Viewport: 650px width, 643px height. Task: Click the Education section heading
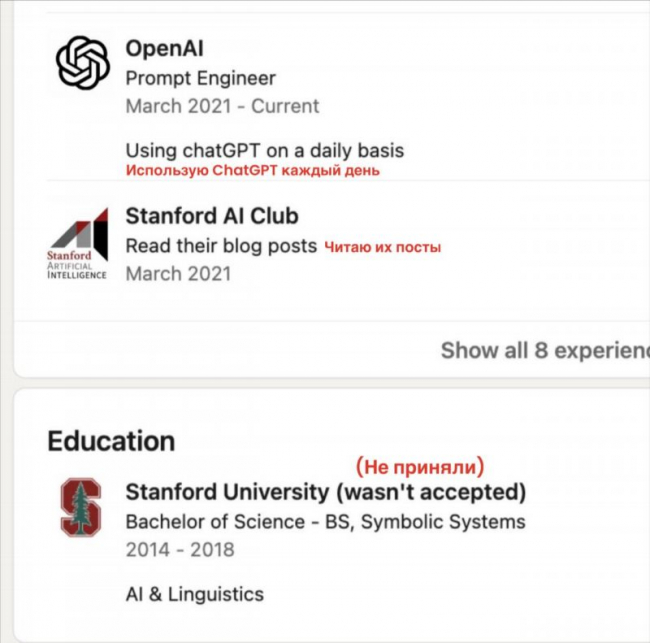coord(111,441)
